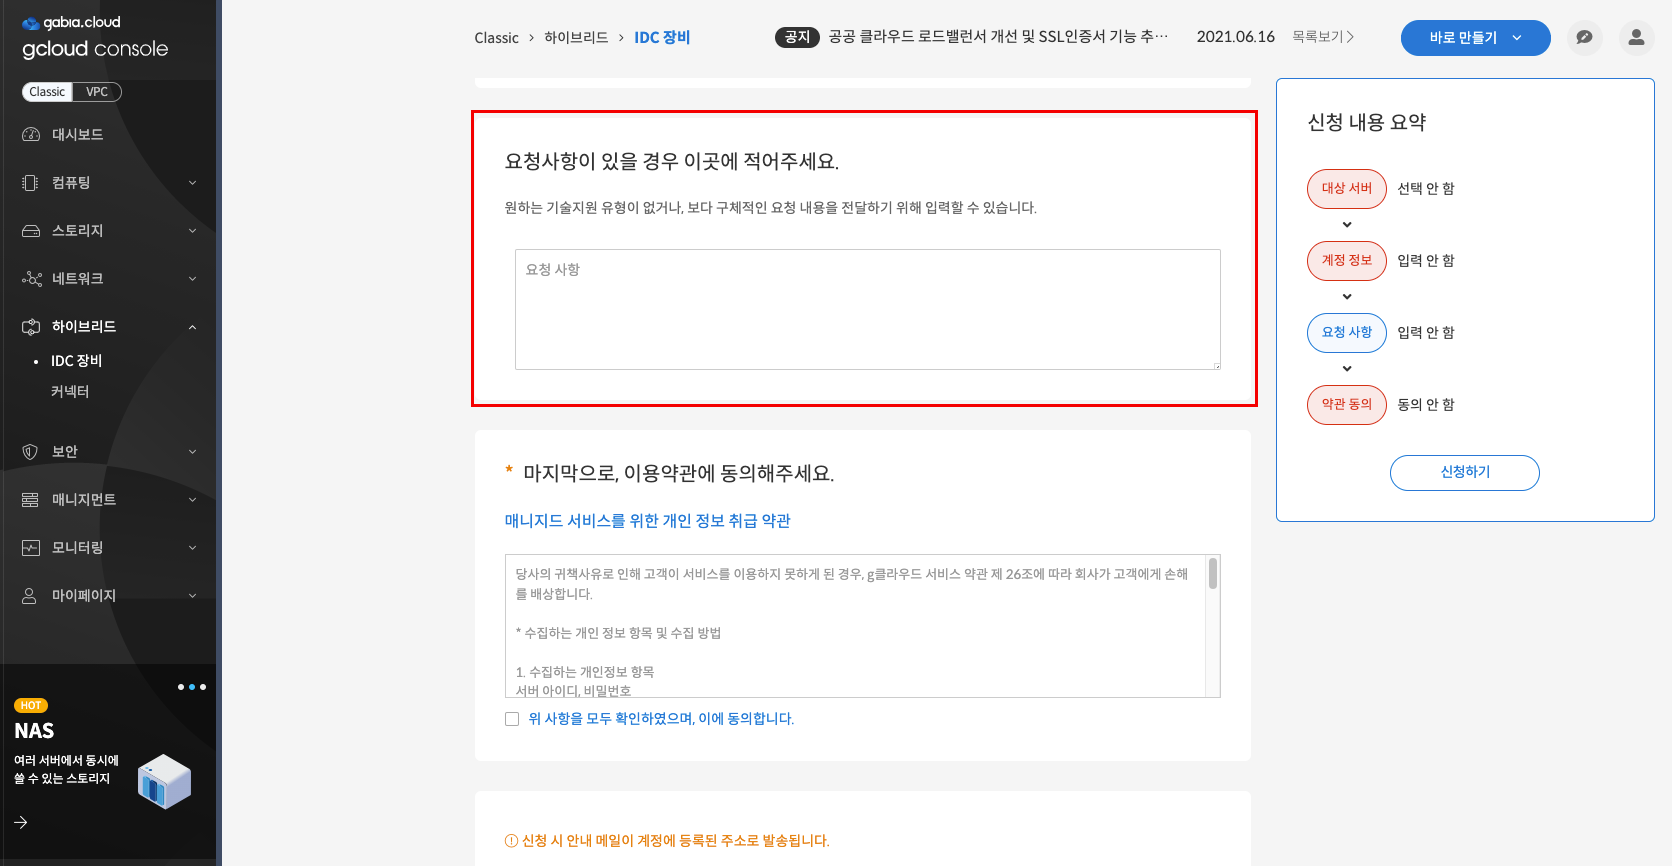
Task: Switch console to Classic mode
Action: point(47,92)
